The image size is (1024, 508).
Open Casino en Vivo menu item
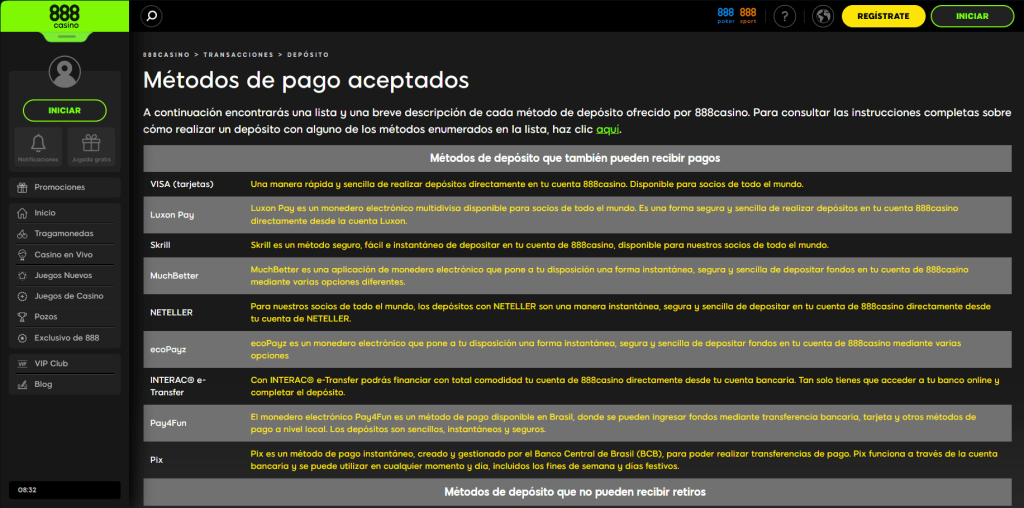coord(65,255)
